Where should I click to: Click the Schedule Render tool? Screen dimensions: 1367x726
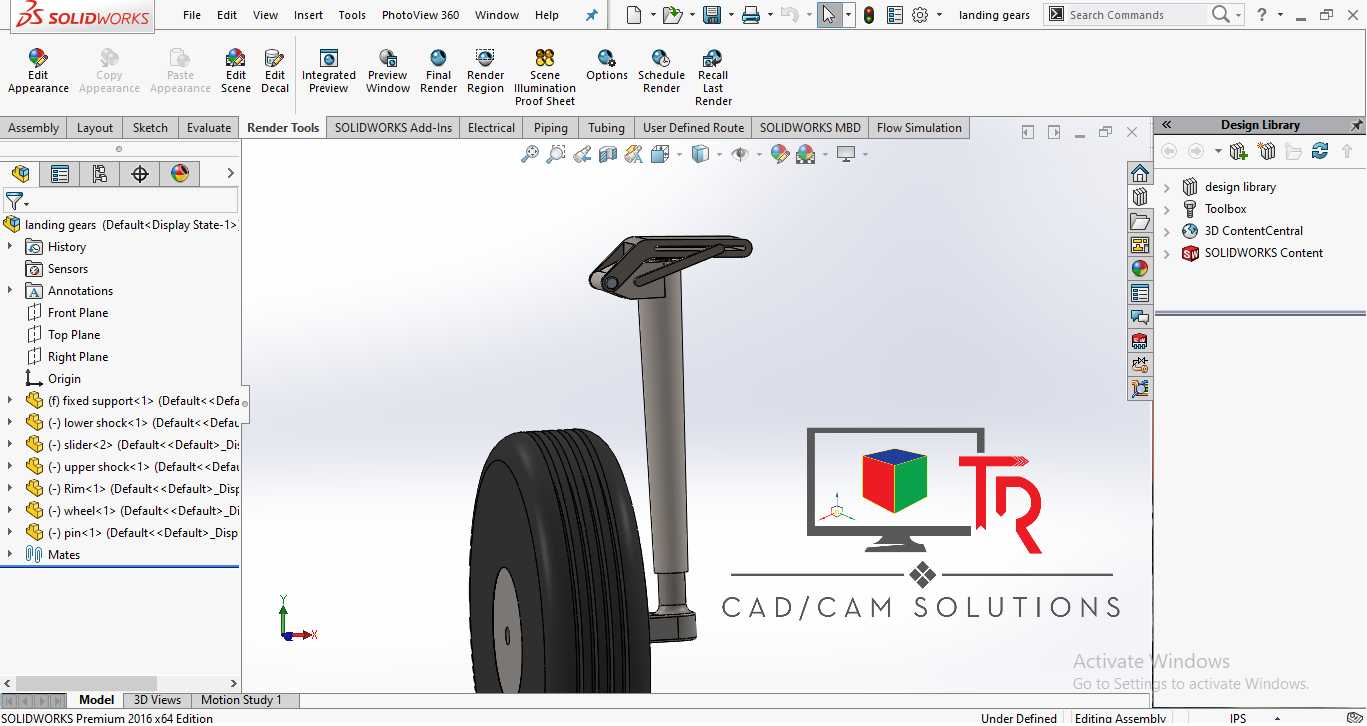[x=661, y=71]
